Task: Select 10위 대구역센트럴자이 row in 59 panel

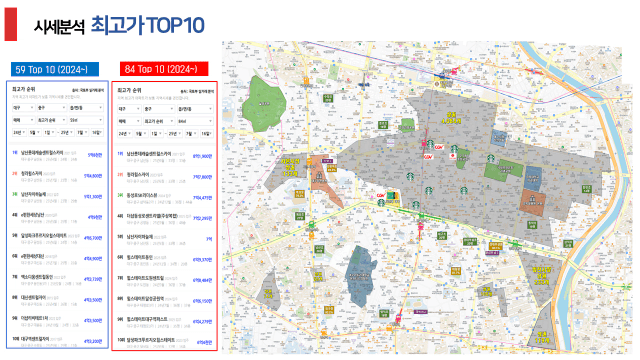Action: point(57,342)
